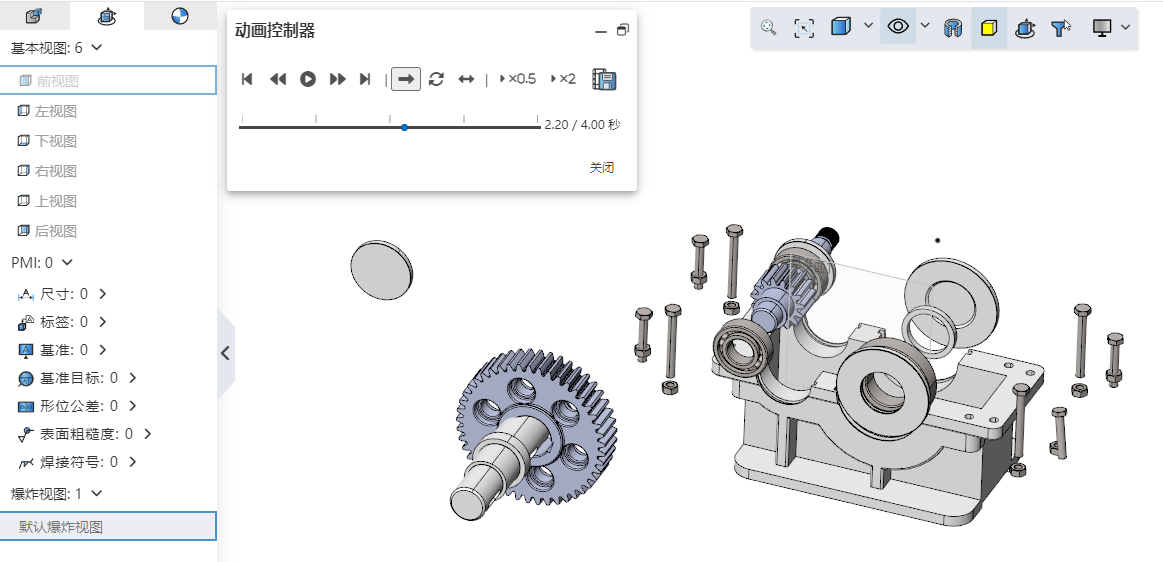Image resolution: width=1163 pixels, height=562 pixels.
Task: Save the animation as video
Action: click(x=604, y=79)
